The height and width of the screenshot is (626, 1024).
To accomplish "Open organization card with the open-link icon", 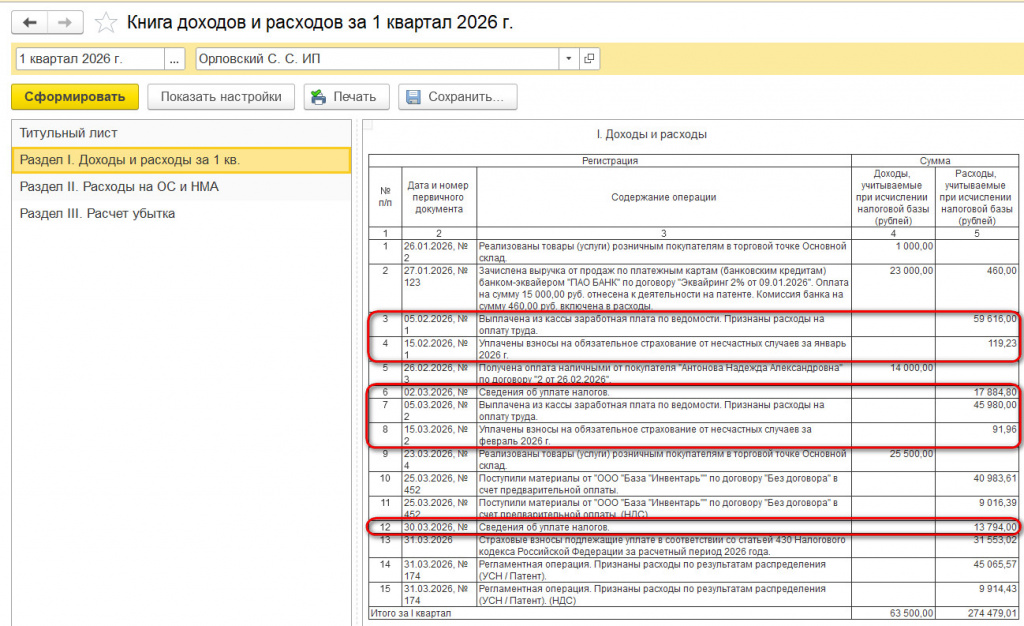I will [589, 59].
